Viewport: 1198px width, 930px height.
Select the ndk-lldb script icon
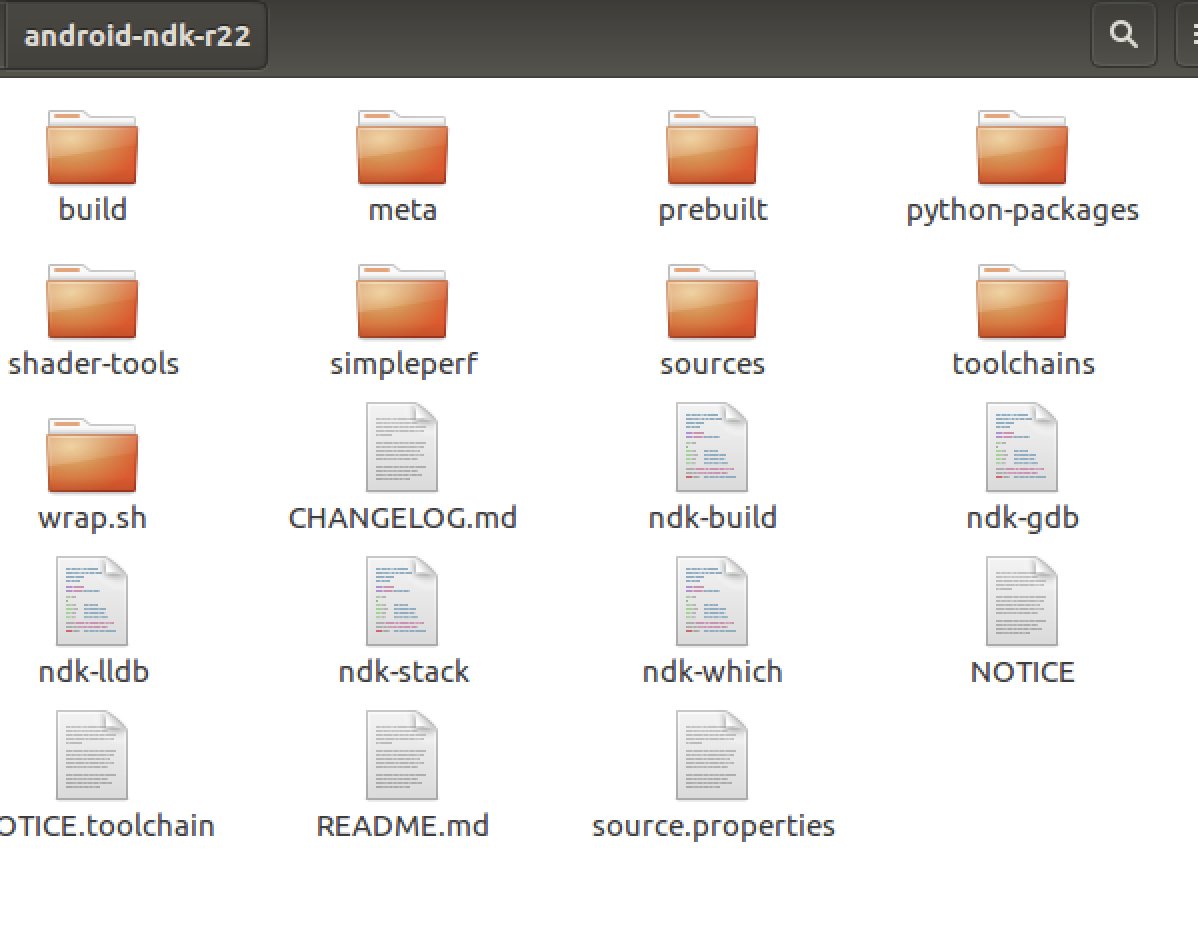click(x=92, y=601)
